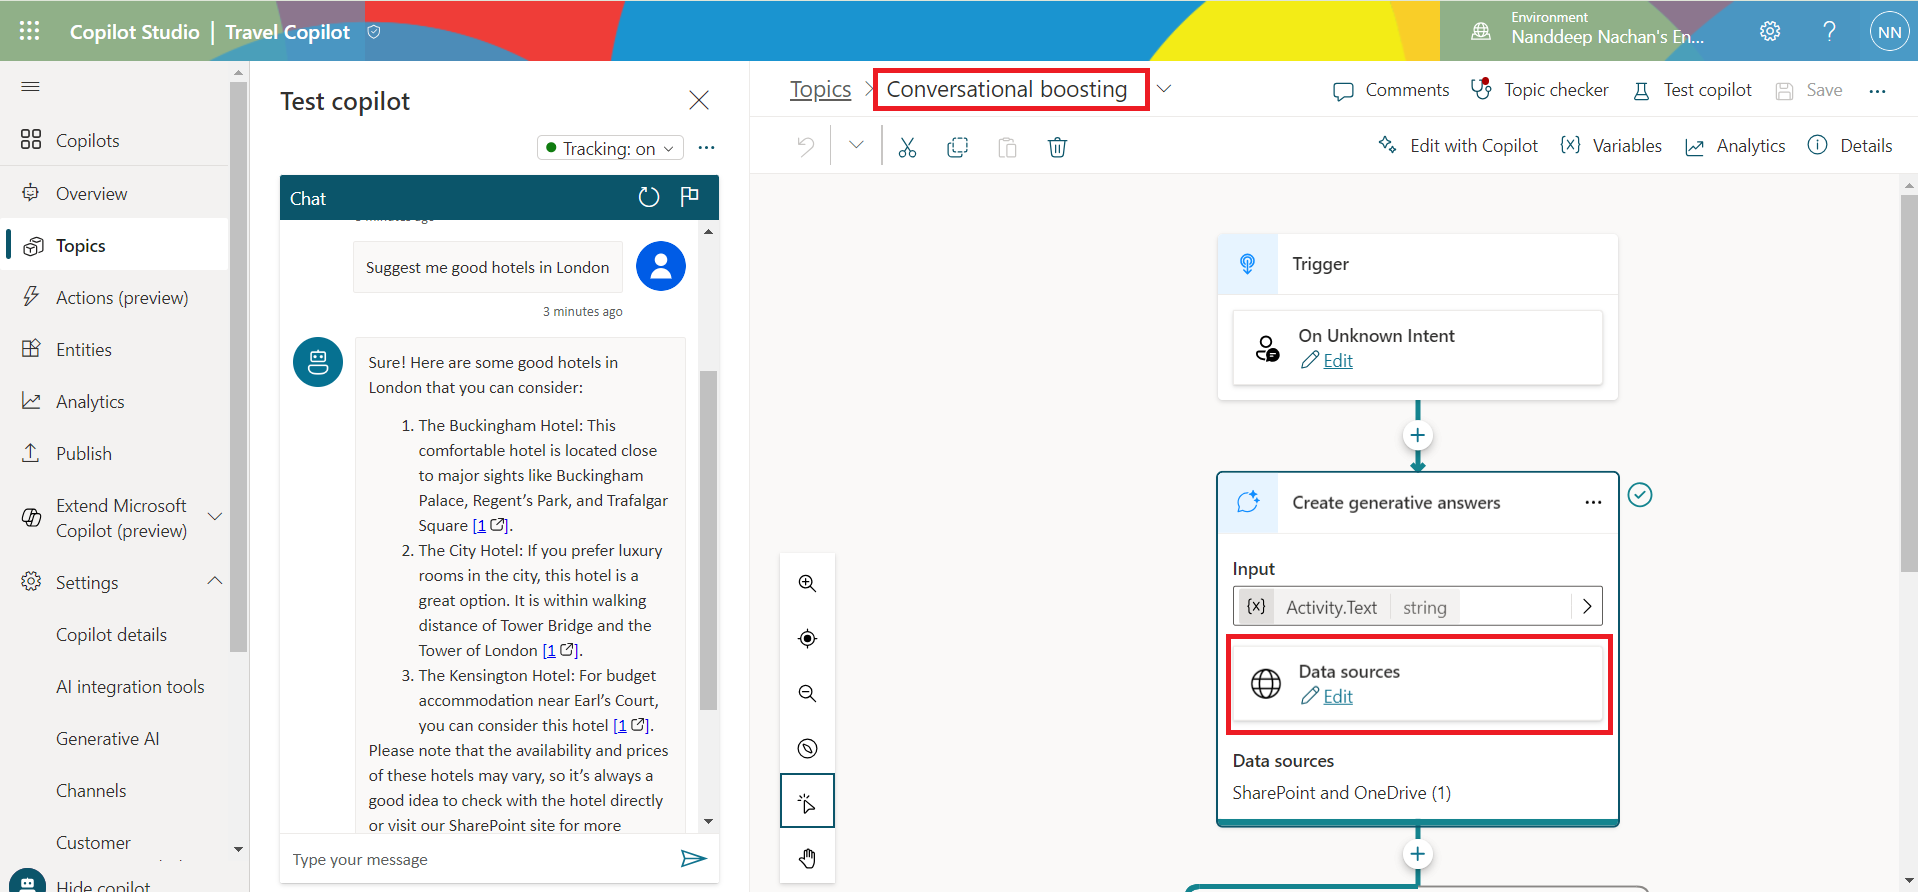
Task: Click the Copy icon in authoring toolbar
Action: point(957,148)
